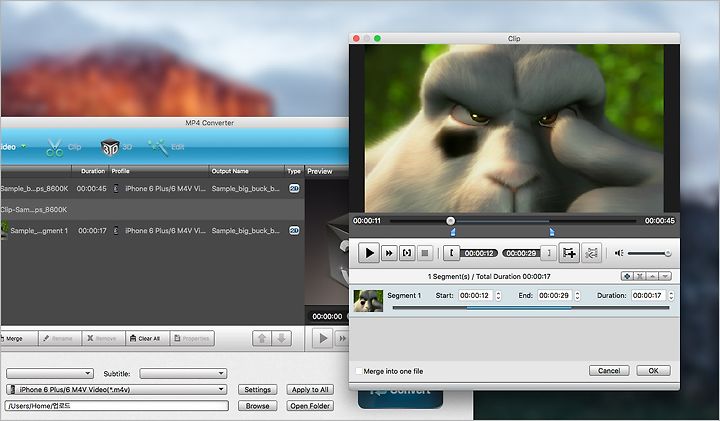Screen dimensions: 720x421
Task: Click the 00:00:12 start time display
Action: (478, 253)
